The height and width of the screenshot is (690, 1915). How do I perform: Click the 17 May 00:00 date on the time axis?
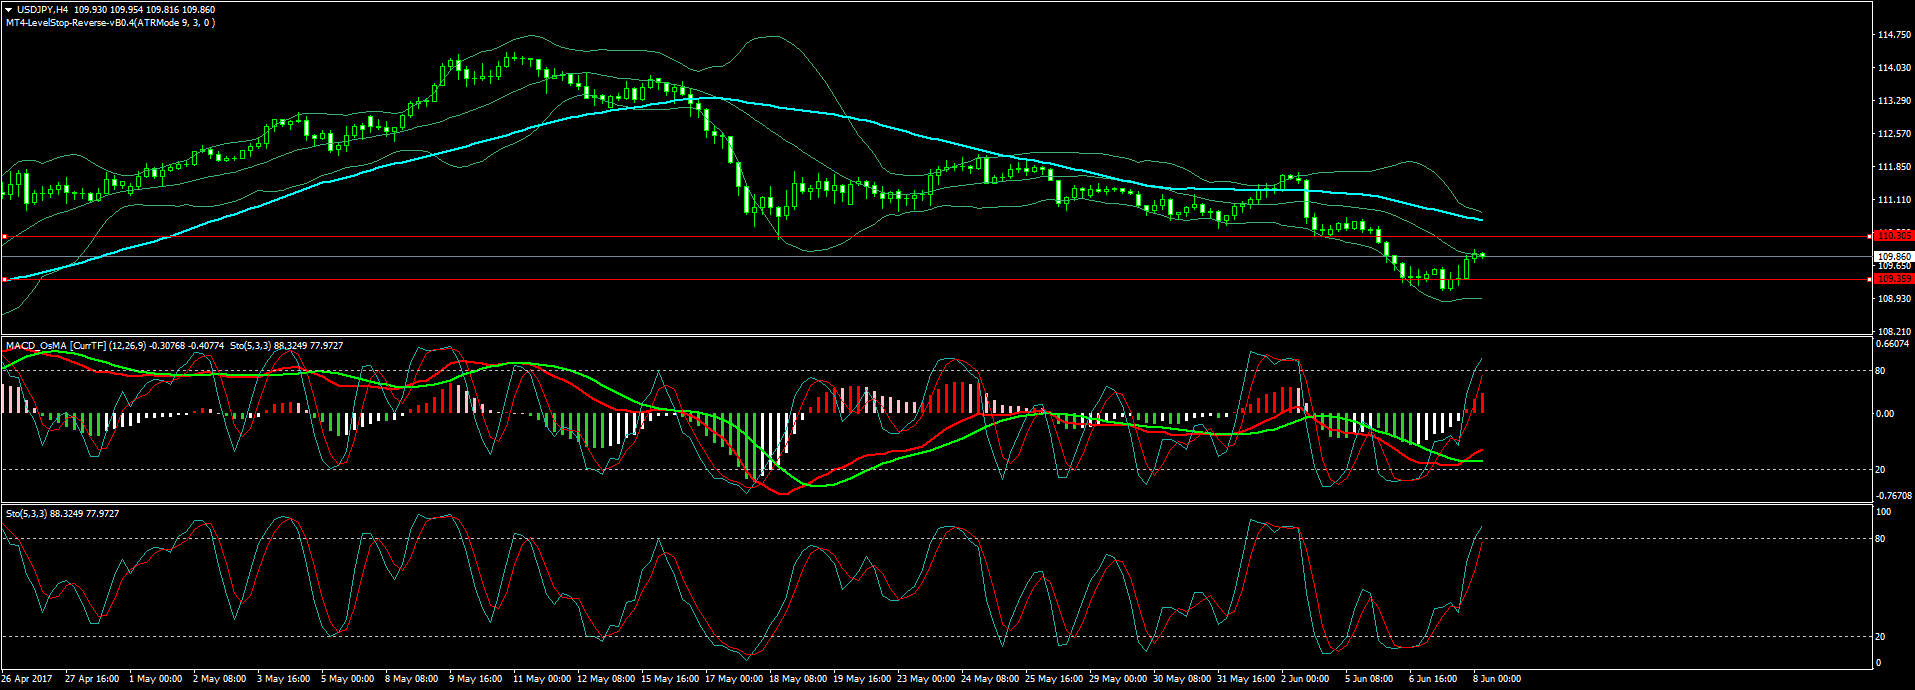pyautogui.click(x=734, y=679)
